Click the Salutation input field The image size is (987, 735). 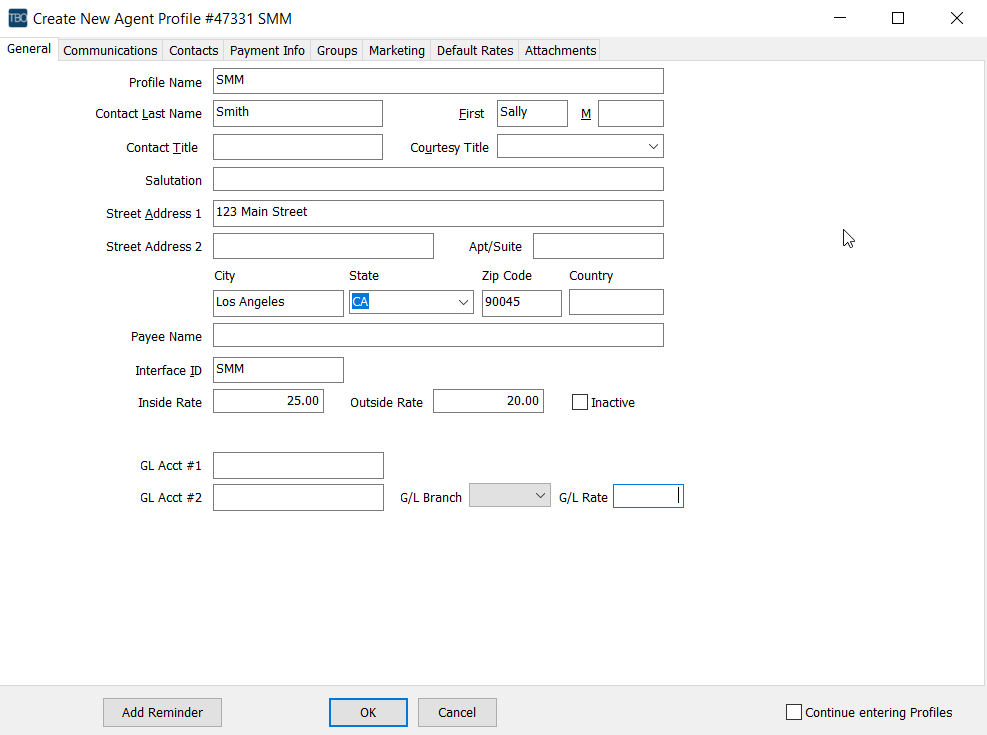click(x=438, y=178)
